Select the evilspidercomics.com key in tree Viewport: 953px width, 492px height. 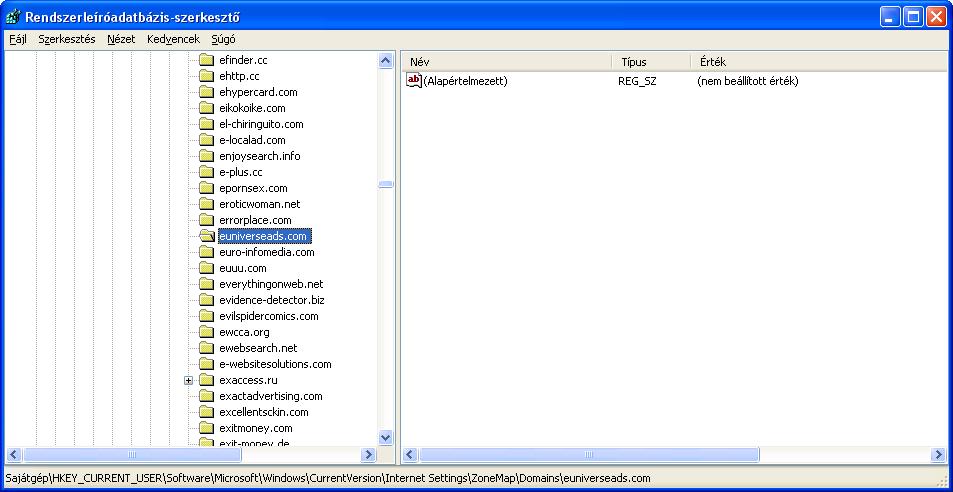268,316
